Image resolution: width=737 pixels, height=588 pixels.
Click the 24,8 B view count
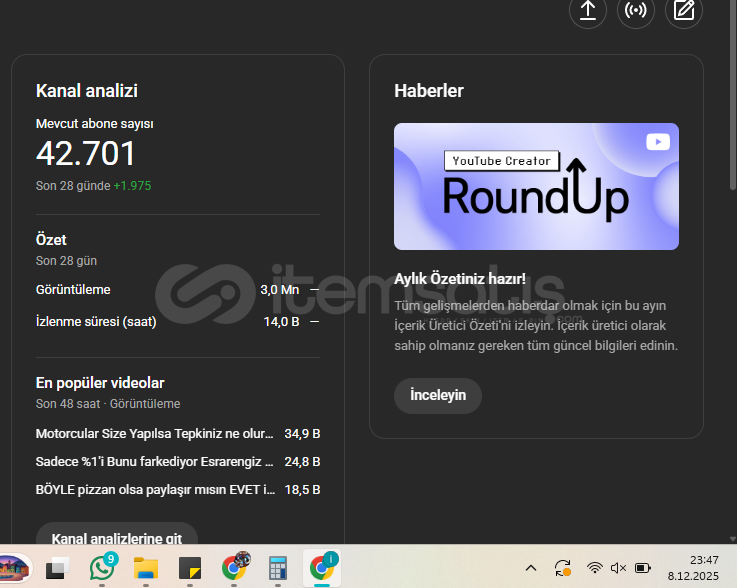coord(302,462)
